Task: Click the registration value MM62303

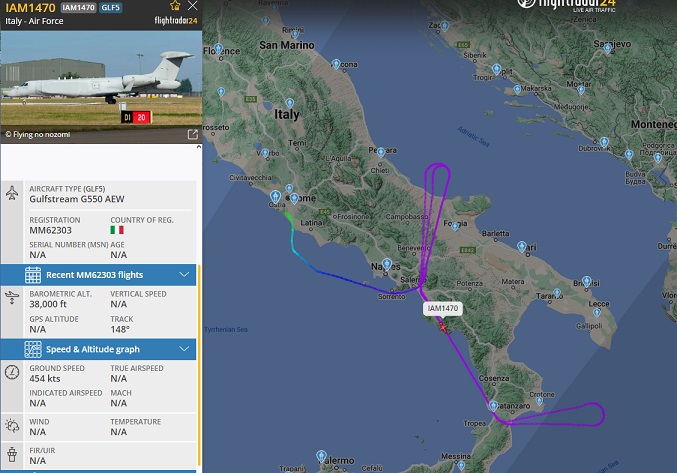Action: 51,230
